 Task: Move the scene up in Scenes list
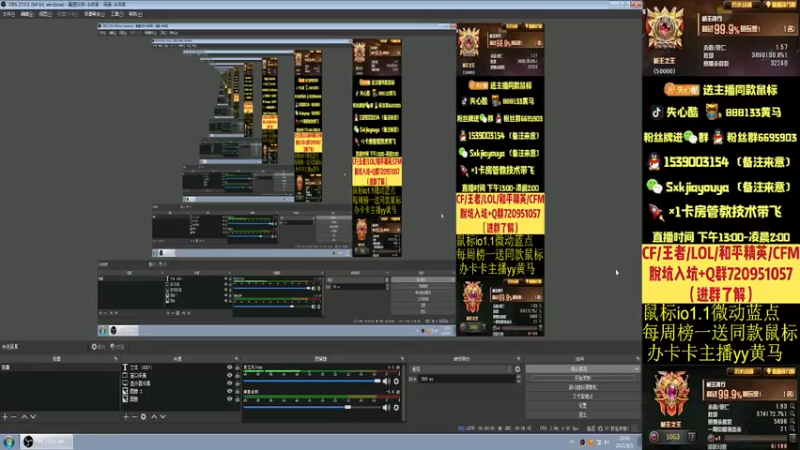tap(24, 417)
